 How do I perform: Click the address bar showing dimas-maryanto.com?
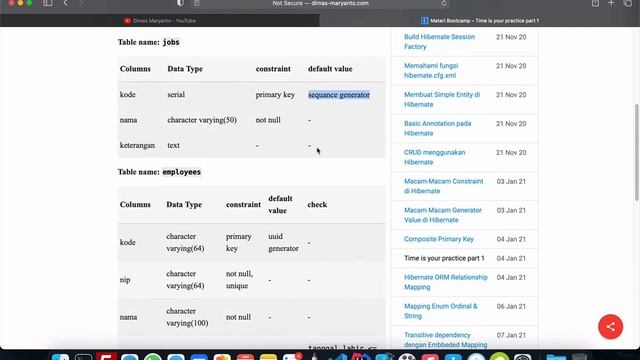coord(320,3)
